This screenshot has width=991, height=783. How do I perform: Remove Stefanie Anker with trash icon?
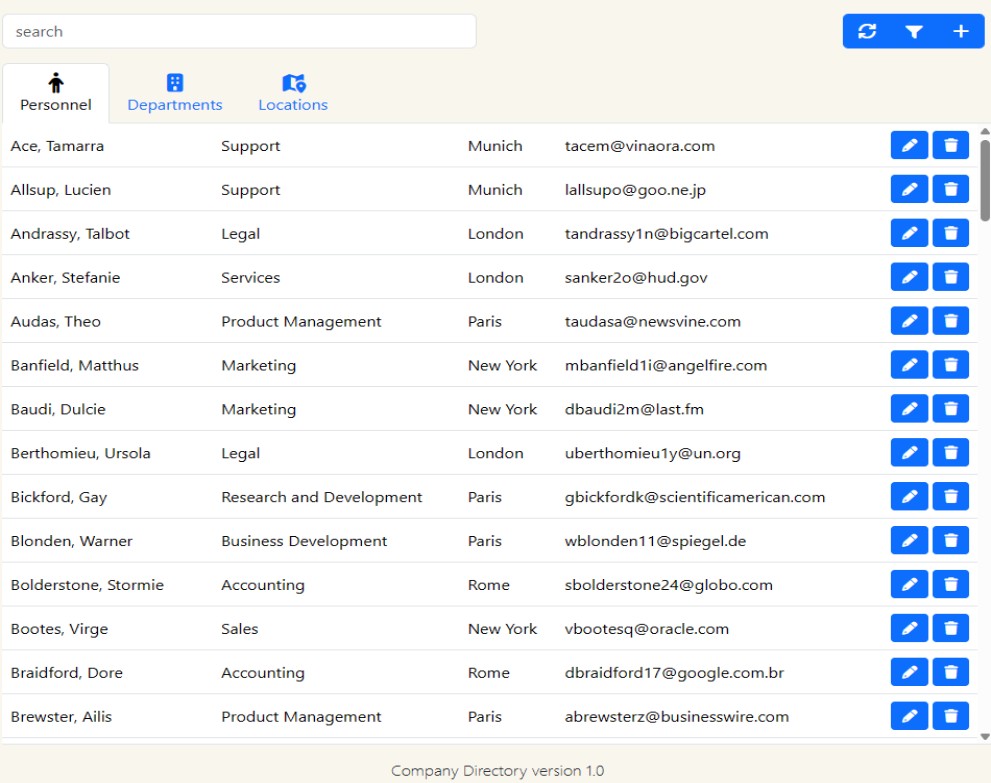[951, 278]
